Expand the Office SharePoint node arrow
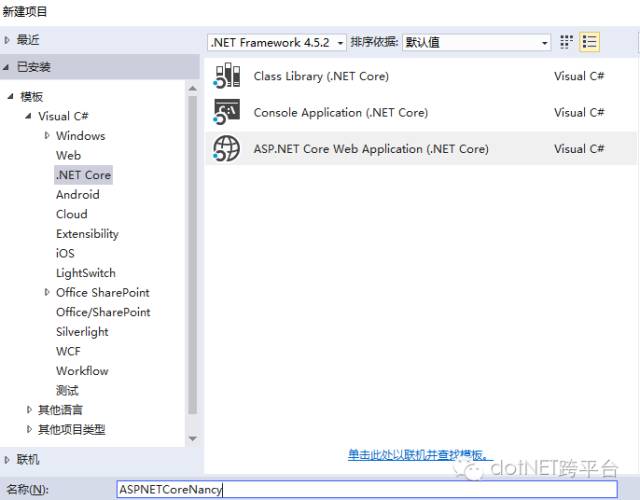The width and height of the screenshot is (640, 500). click(x=47, y=292)
